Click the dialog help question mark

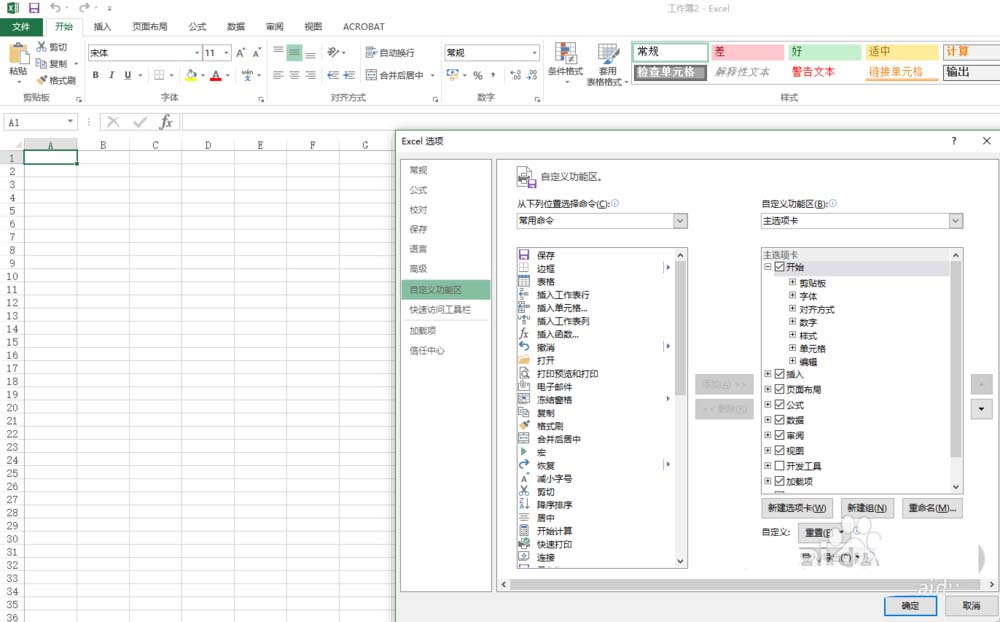(x=954, y=141)
